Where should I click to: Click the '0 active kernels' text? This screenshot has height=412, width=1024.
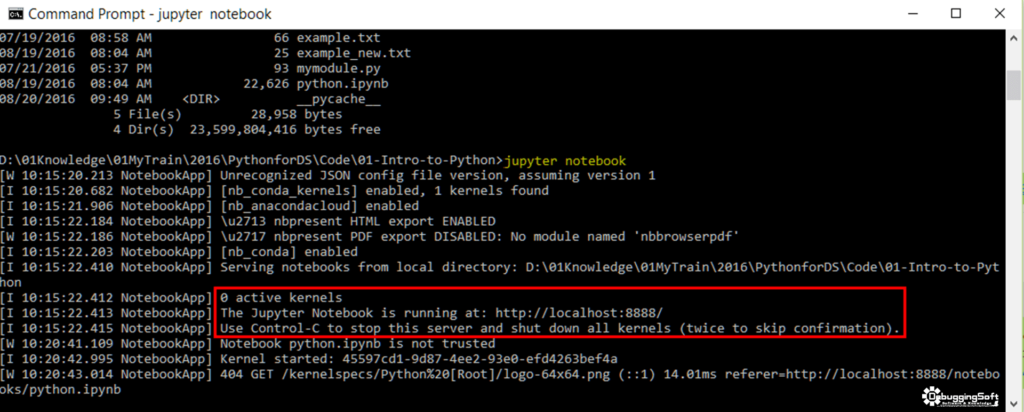tap(281, 298)
